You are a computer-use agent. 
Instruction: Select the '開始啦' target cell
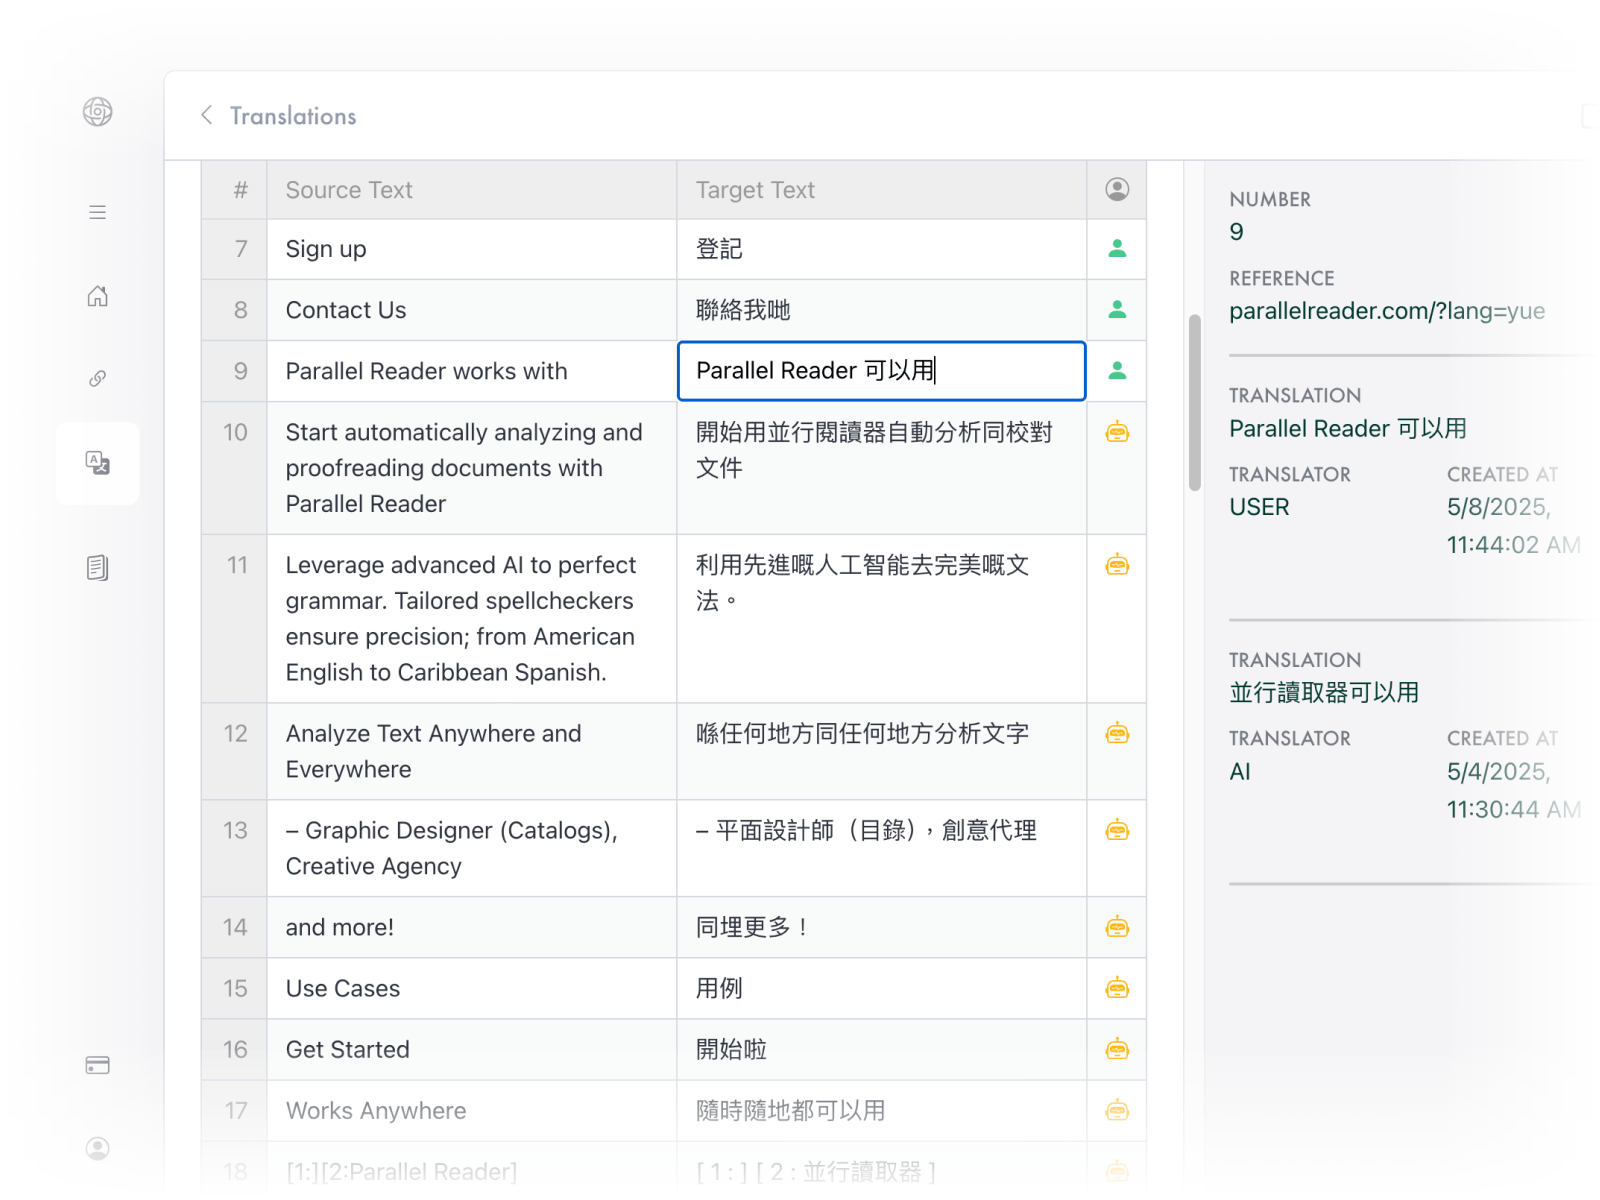[x=882, y=1049]
